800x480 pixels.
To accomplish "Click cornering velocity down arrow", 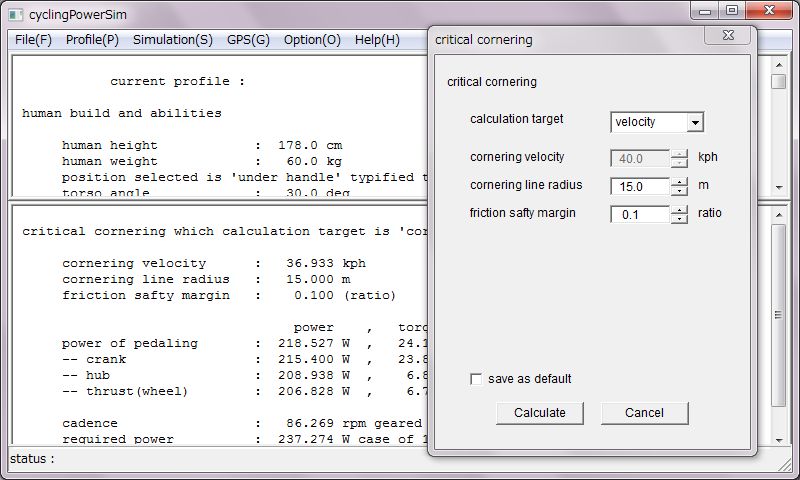I will [679, 163].
